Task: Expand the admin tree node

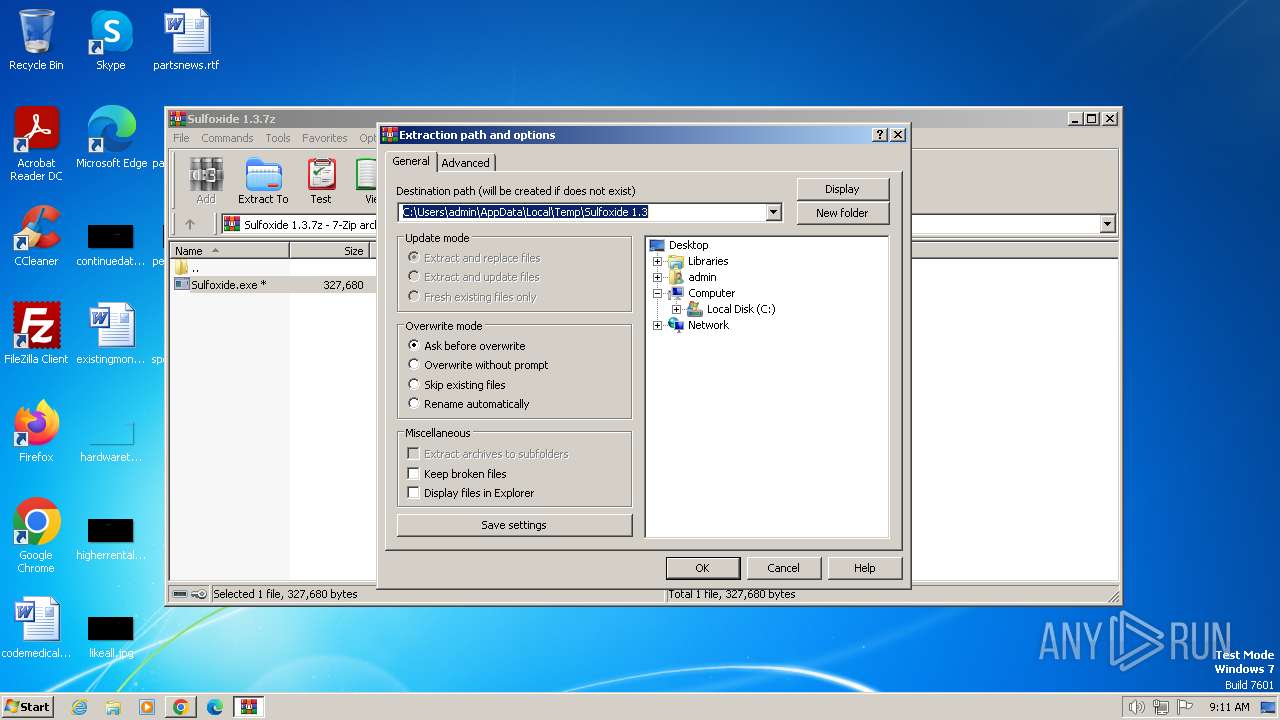Action: (657, 277)
